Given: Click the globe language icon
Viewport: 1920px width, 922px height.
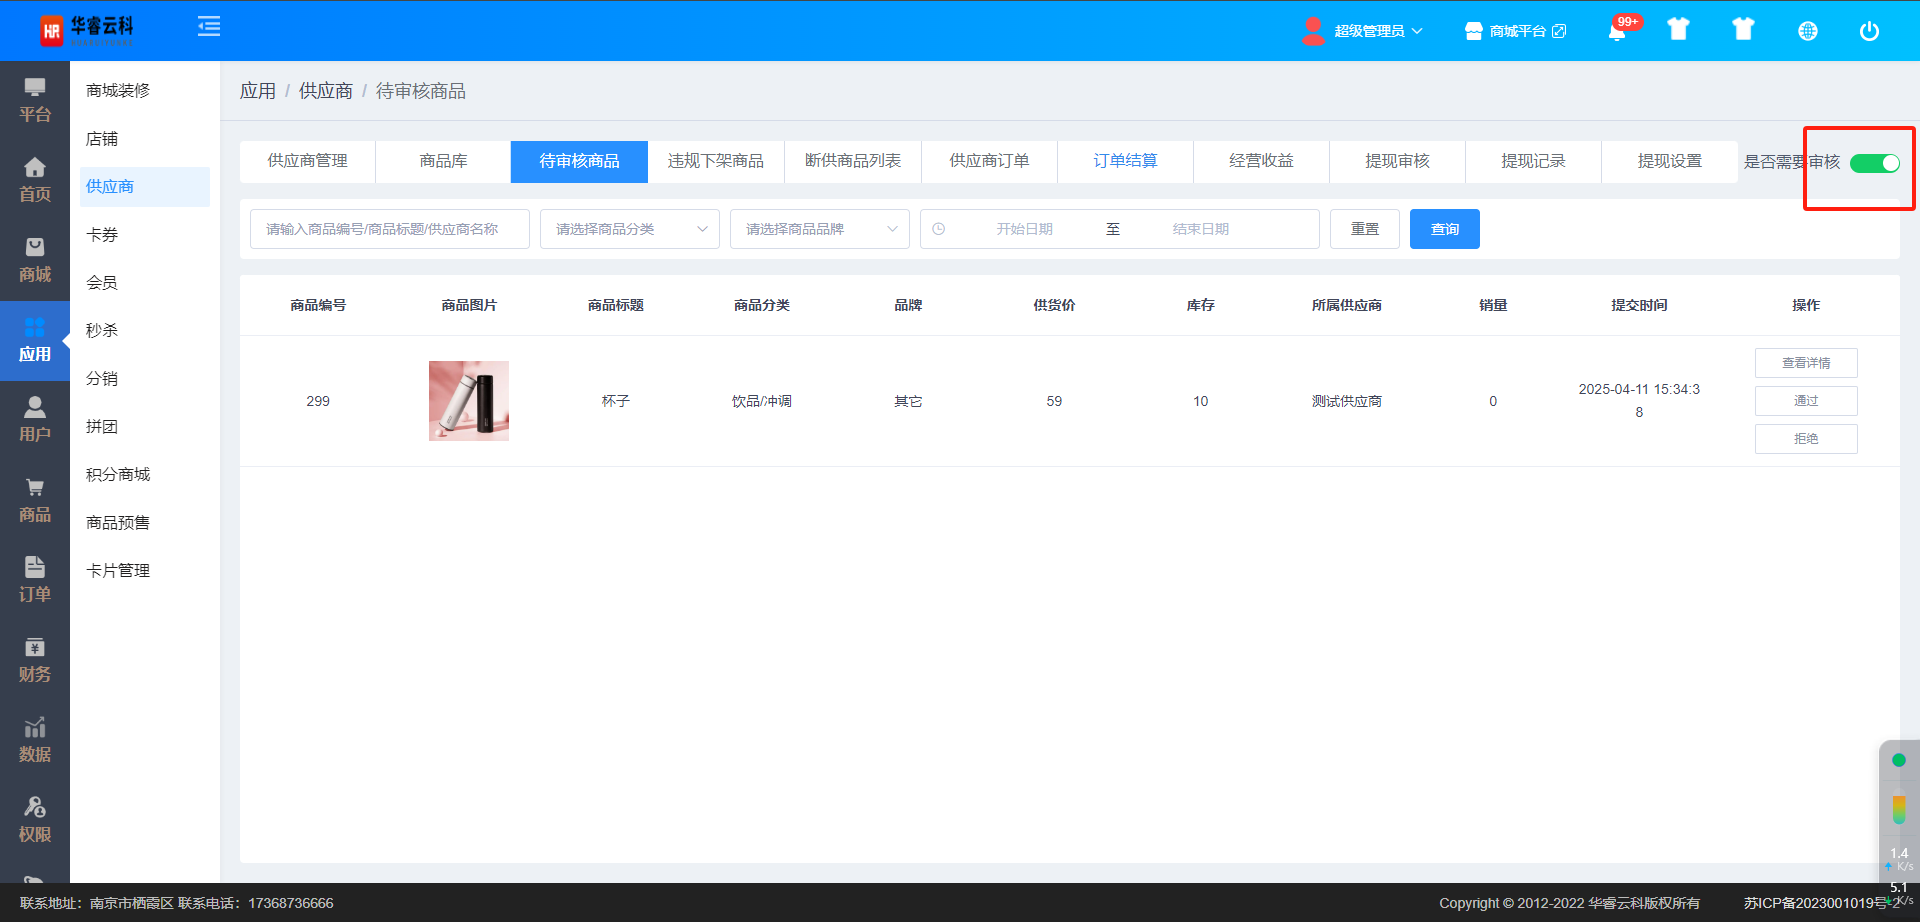Looking at the screenshot, I should coord(1807,31).
